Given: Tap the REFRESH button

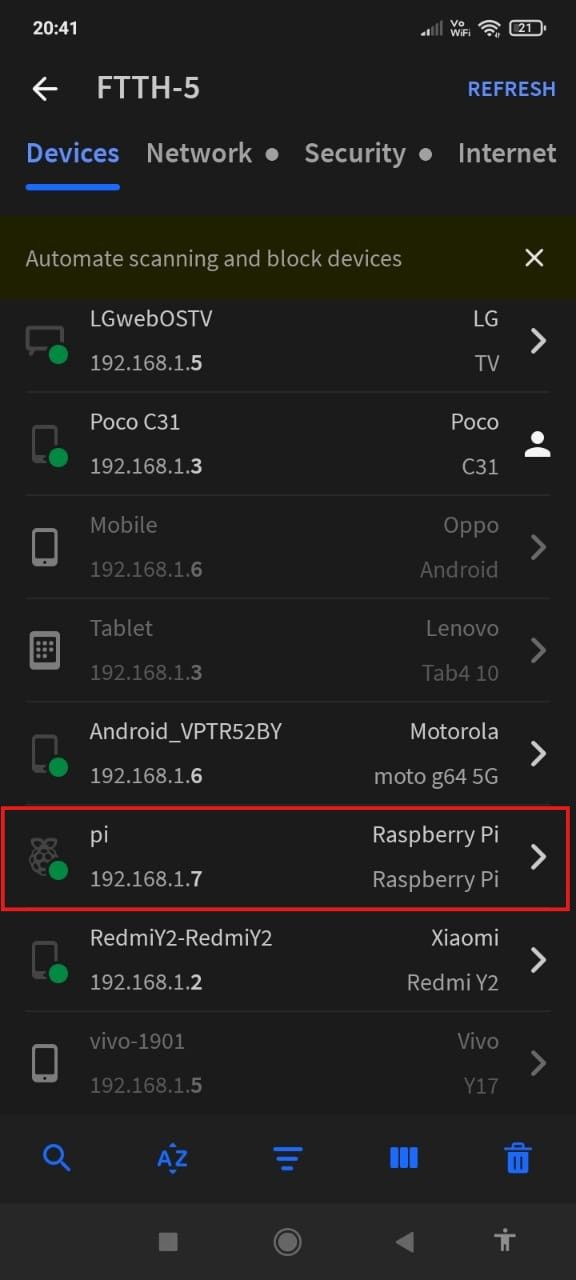Looking at the screenshot, I should click(512, 88).
